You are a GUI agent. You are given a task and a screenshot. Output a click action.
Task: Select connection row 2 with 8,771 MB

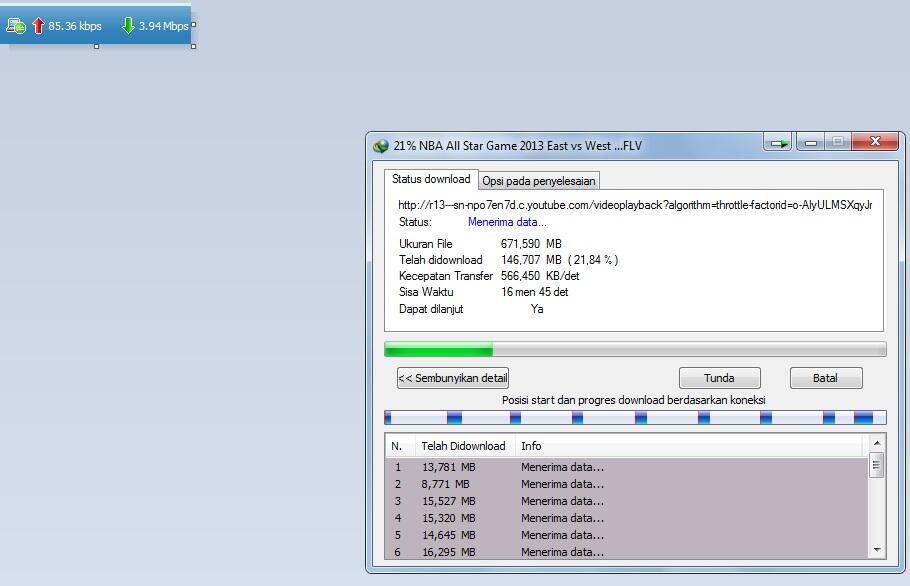click(x=627, y=484)
